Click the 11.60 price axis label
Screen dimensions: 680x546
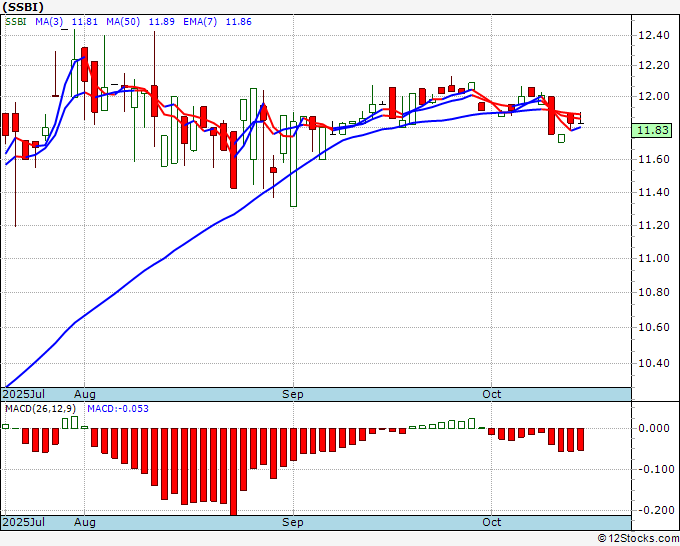coord(654,160)
